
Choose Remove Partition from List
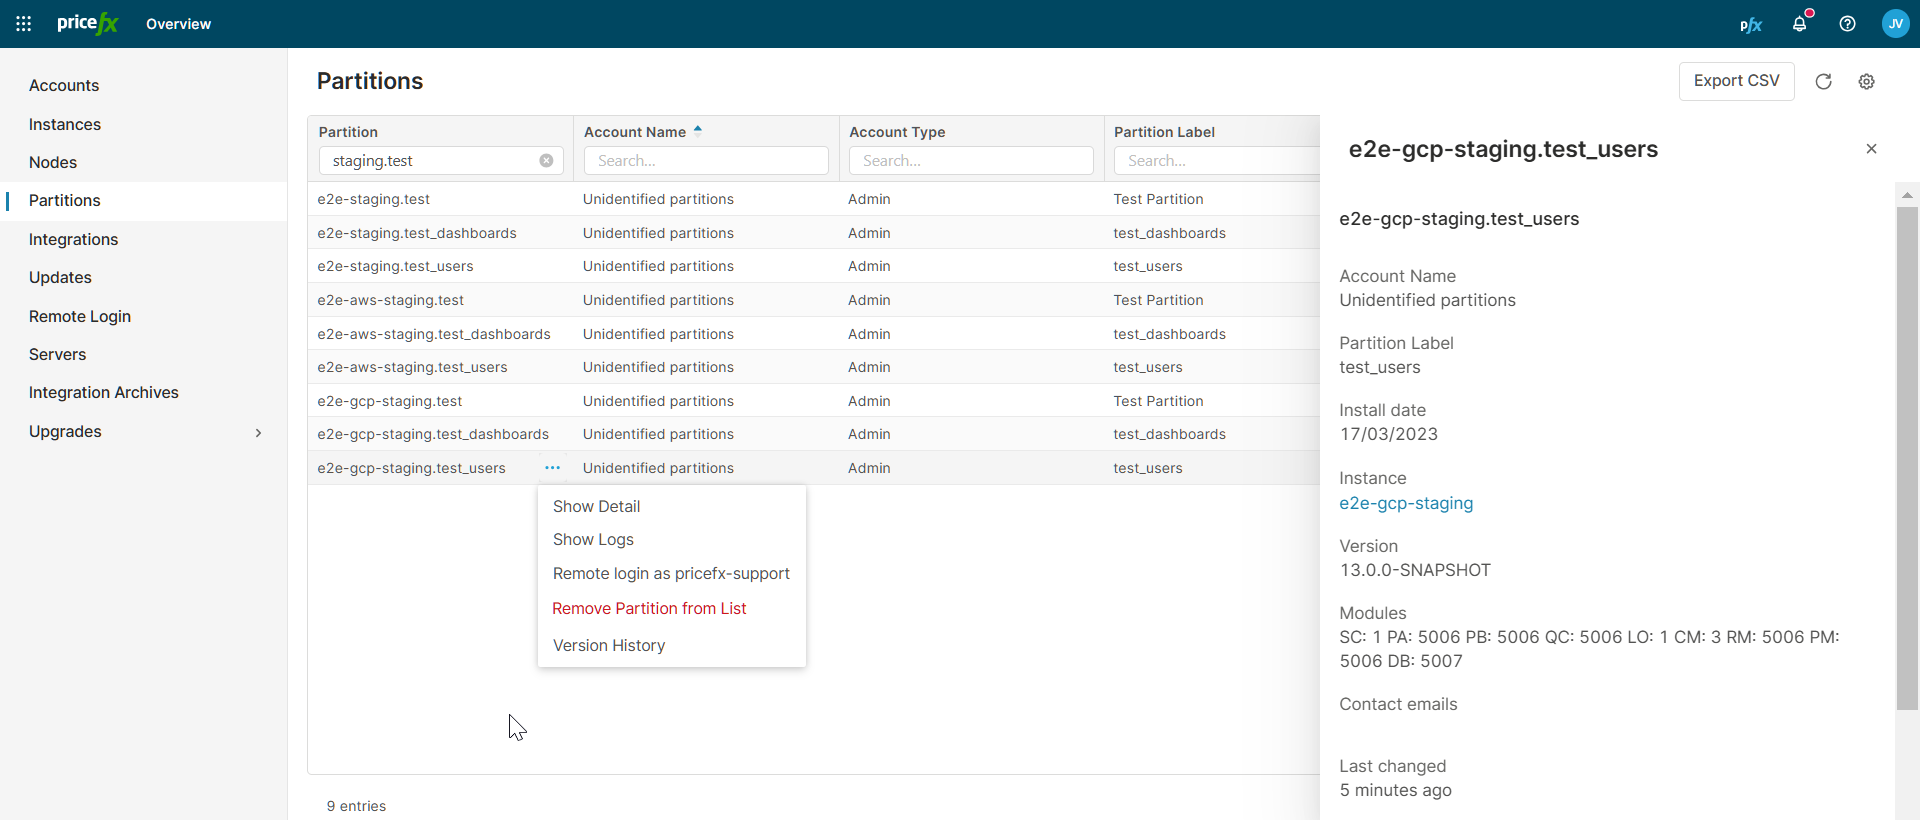[649, 608]
